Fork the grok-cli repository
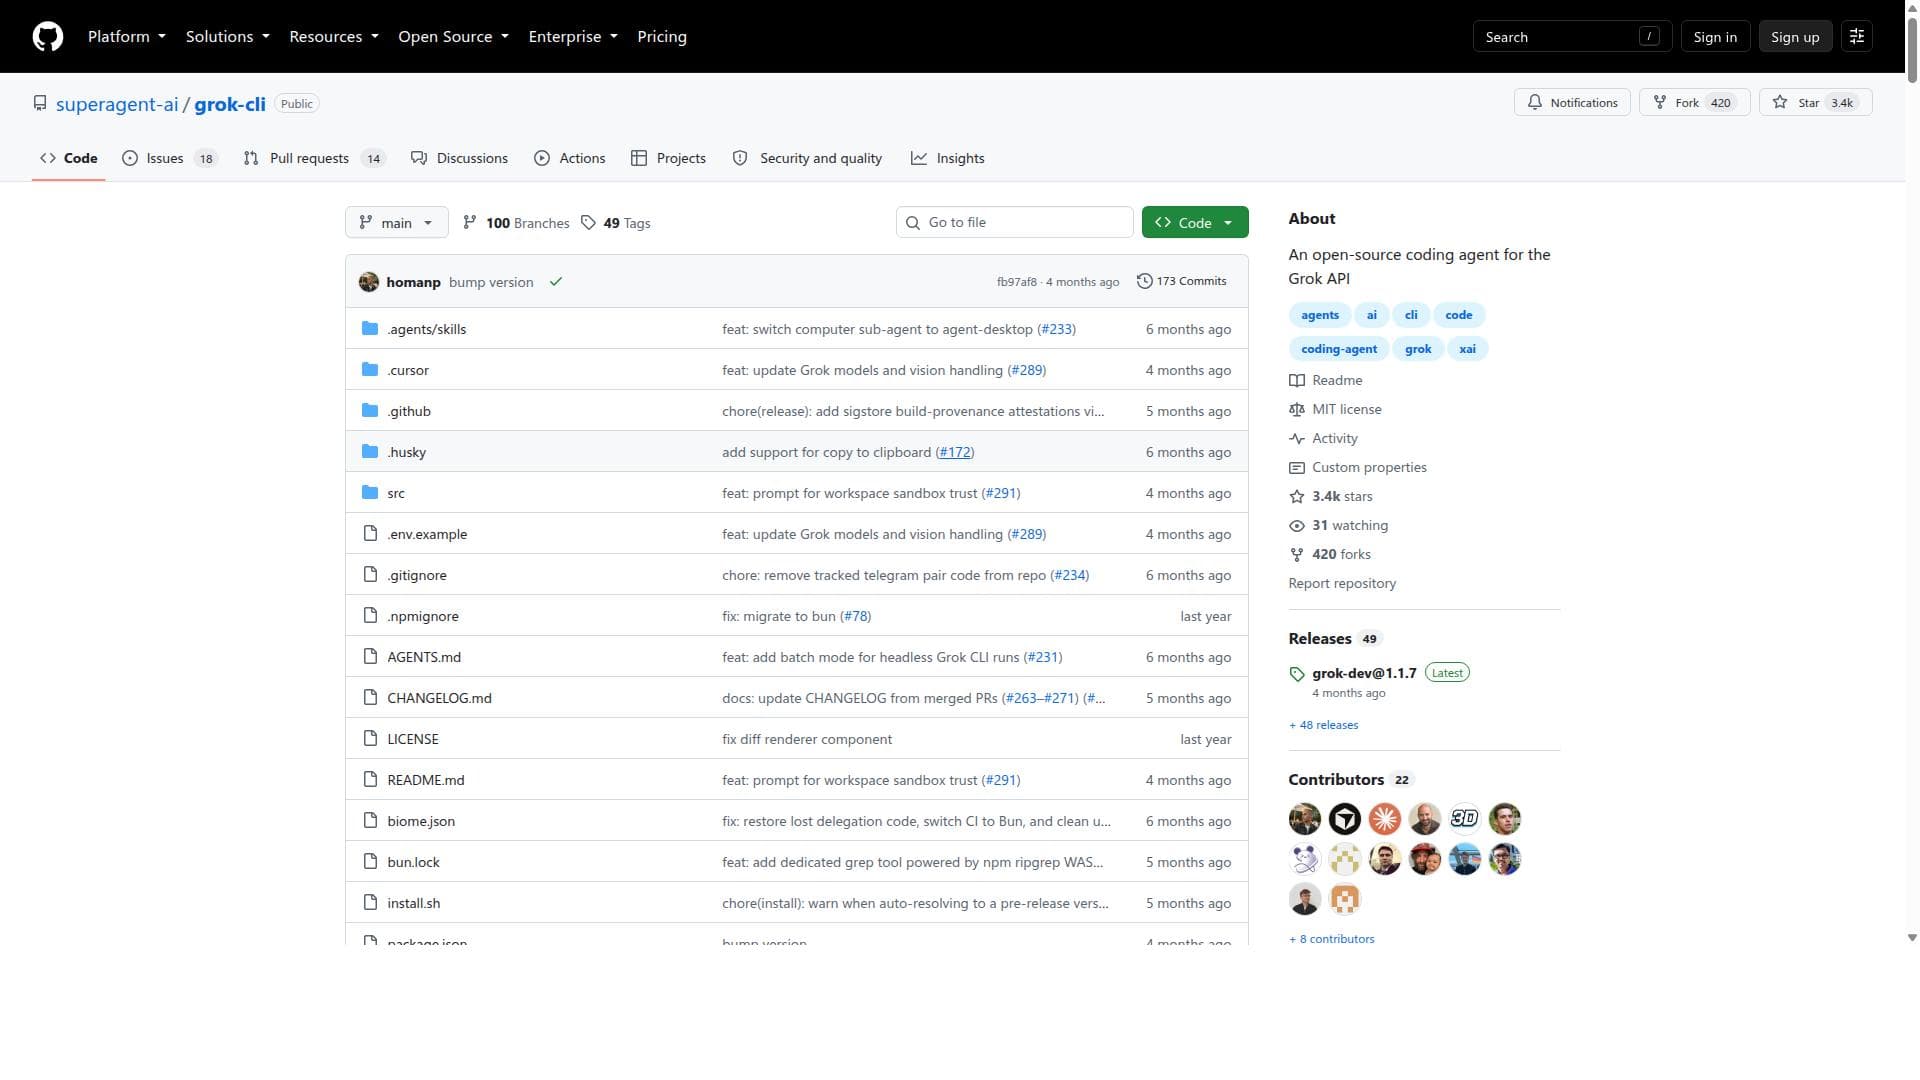The width and height of the screenshot is (1920, 1080). (1694, 103)
